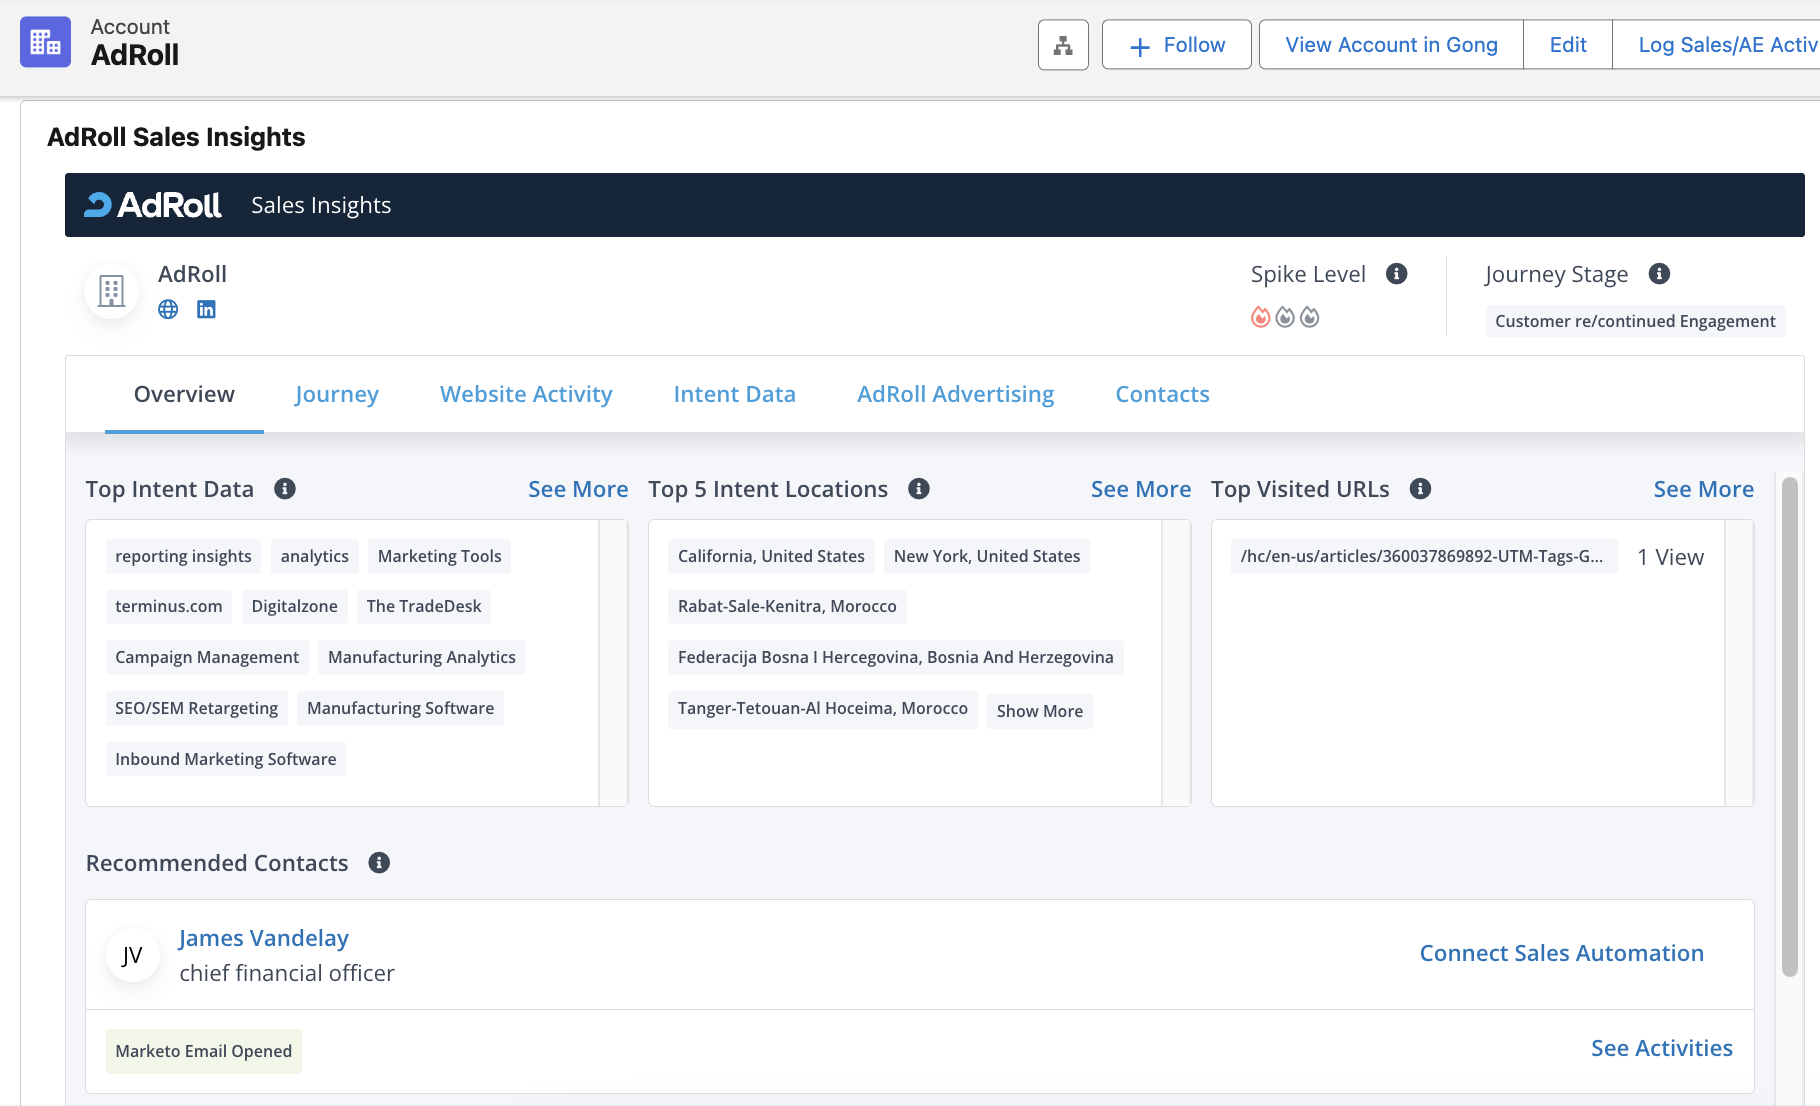Click Connect Sales Automation link
The width and height of the screenshot is (1820, 1106).
tap(1562, 953)
